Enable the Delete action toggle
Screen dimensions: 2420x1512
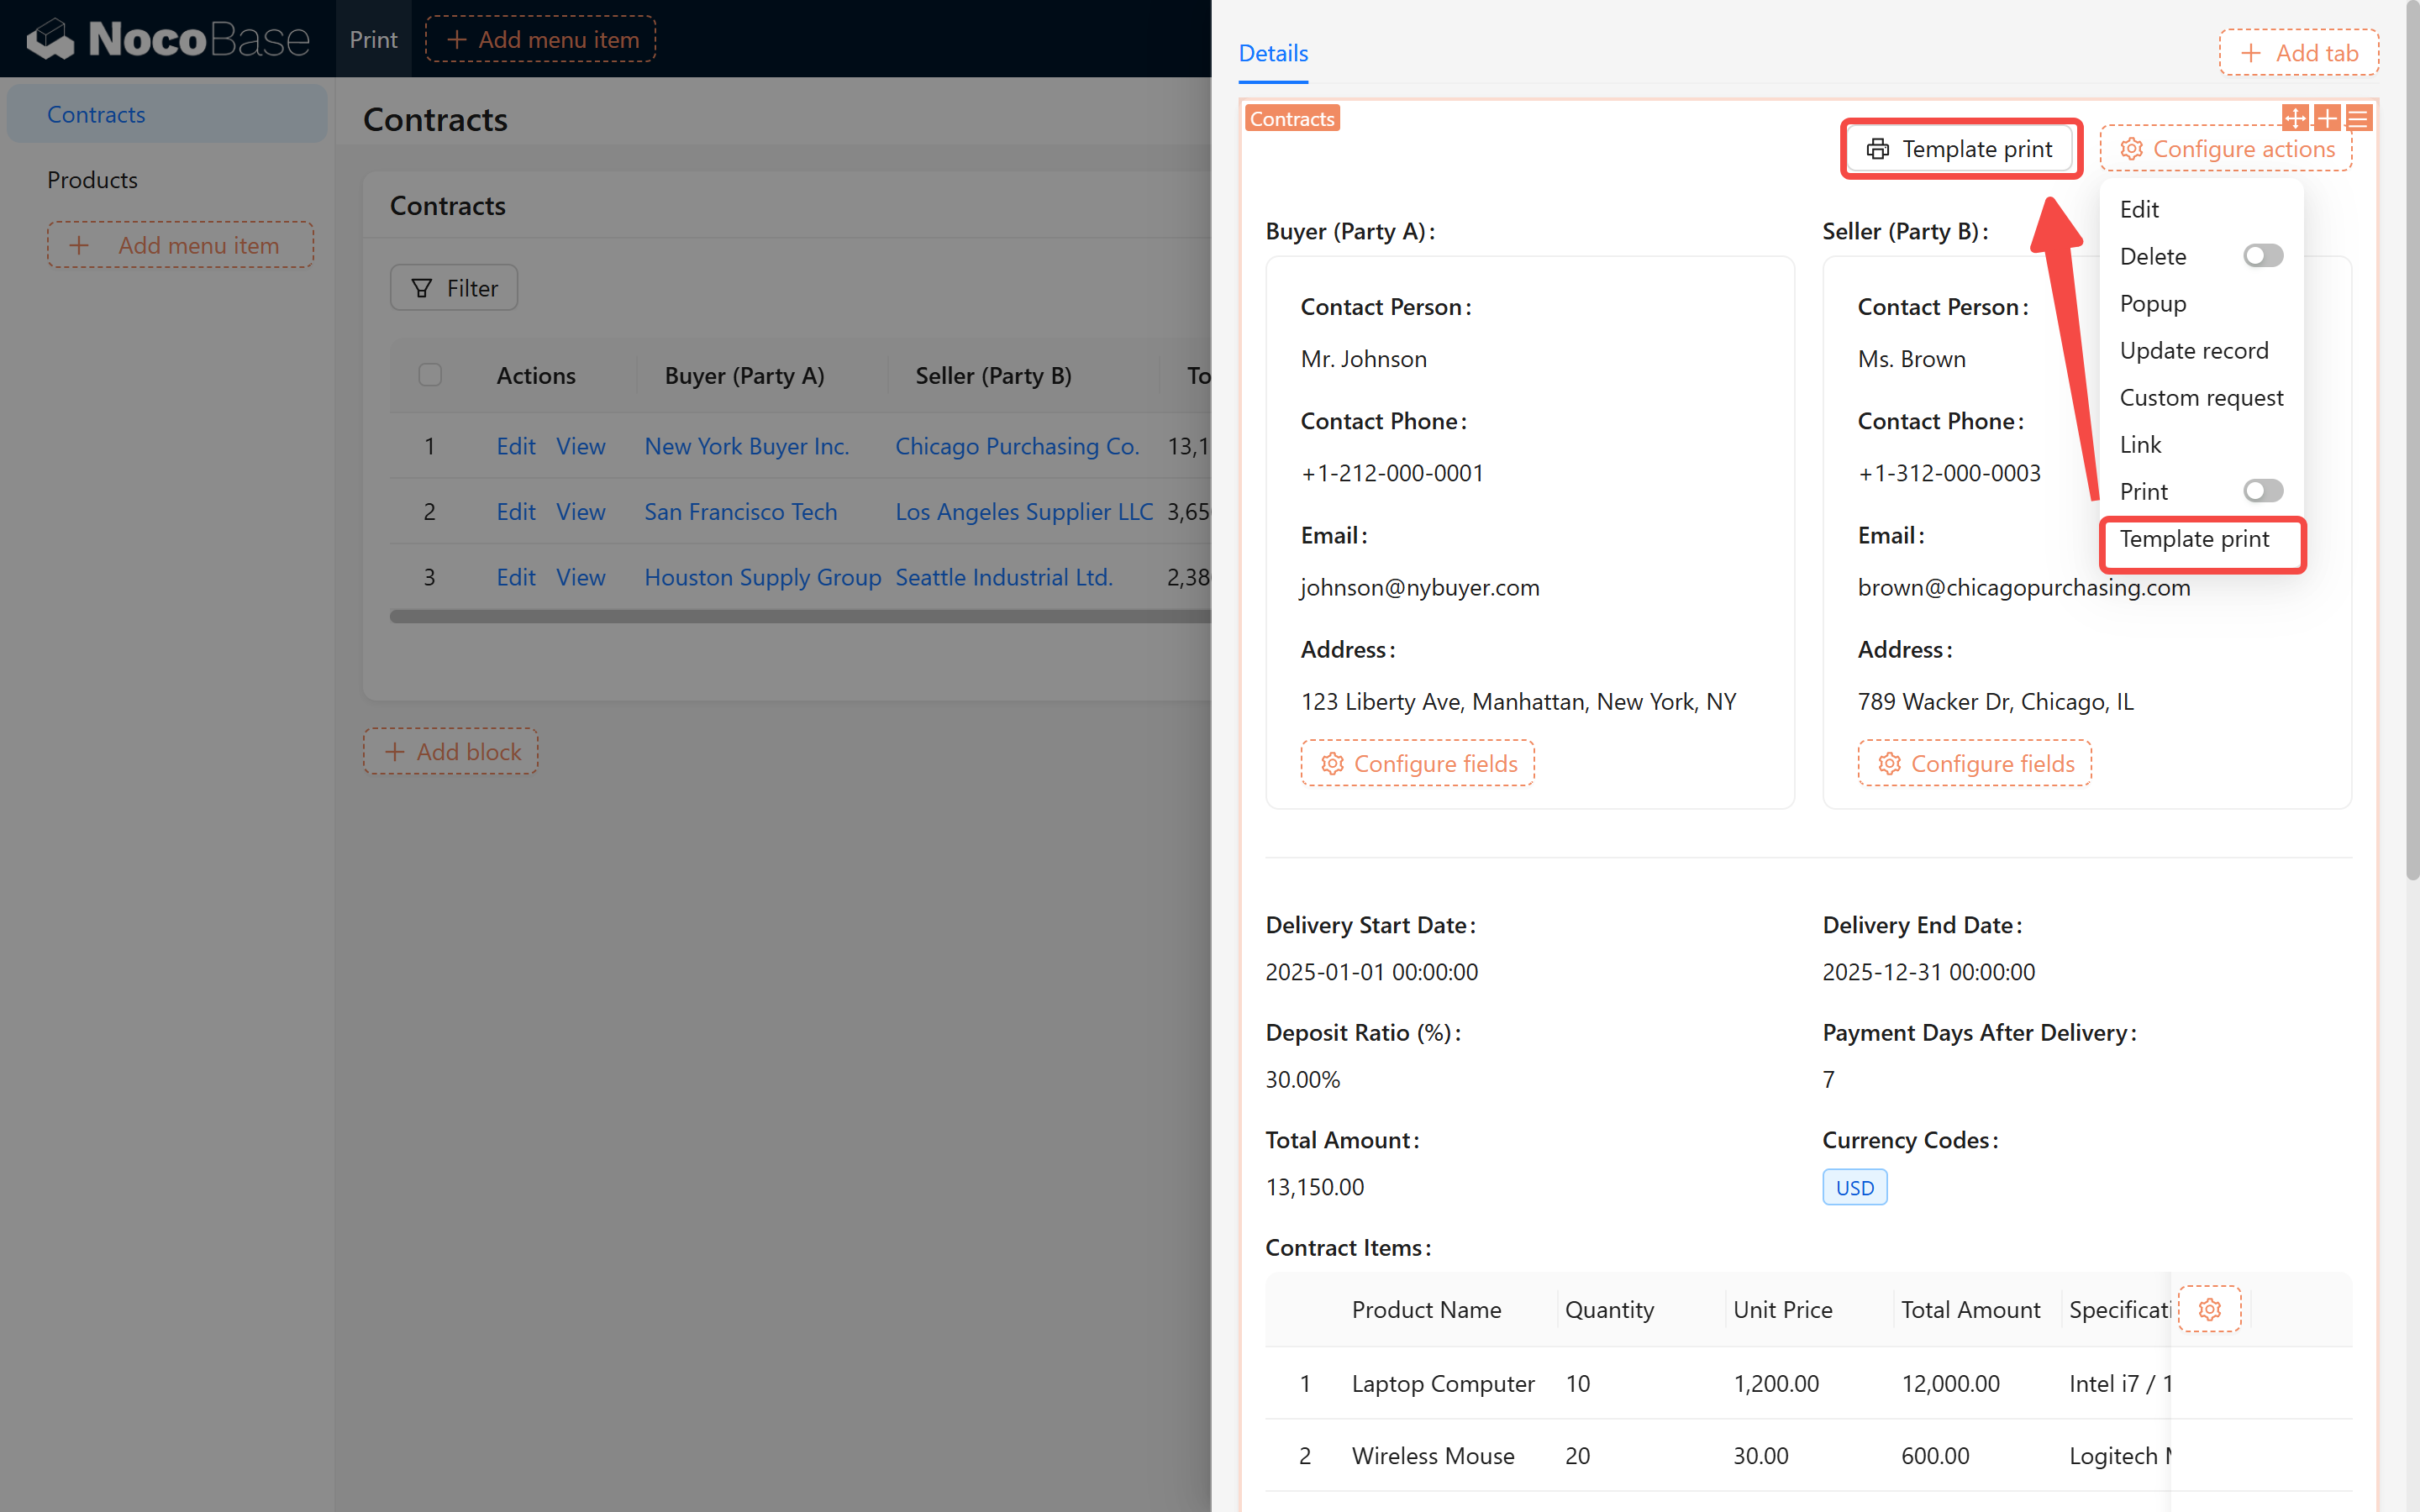(2262, 256)
